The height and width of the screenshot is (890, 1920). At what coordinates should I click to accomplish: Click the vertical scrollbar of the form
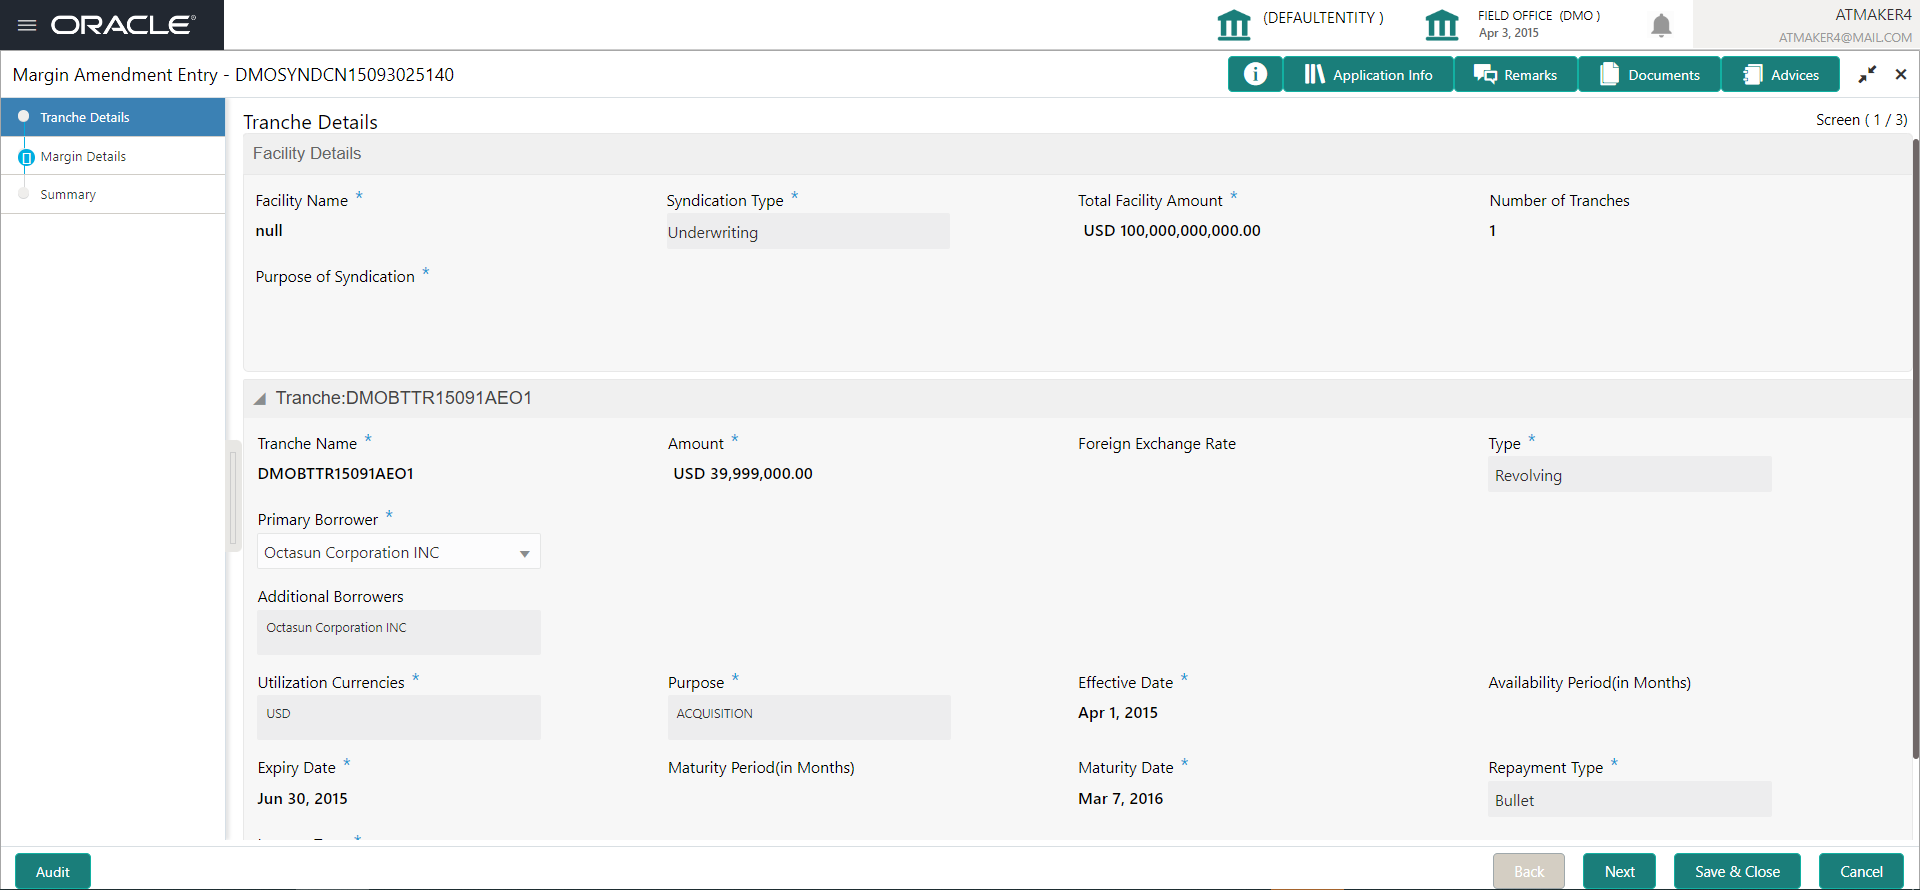1915,450
